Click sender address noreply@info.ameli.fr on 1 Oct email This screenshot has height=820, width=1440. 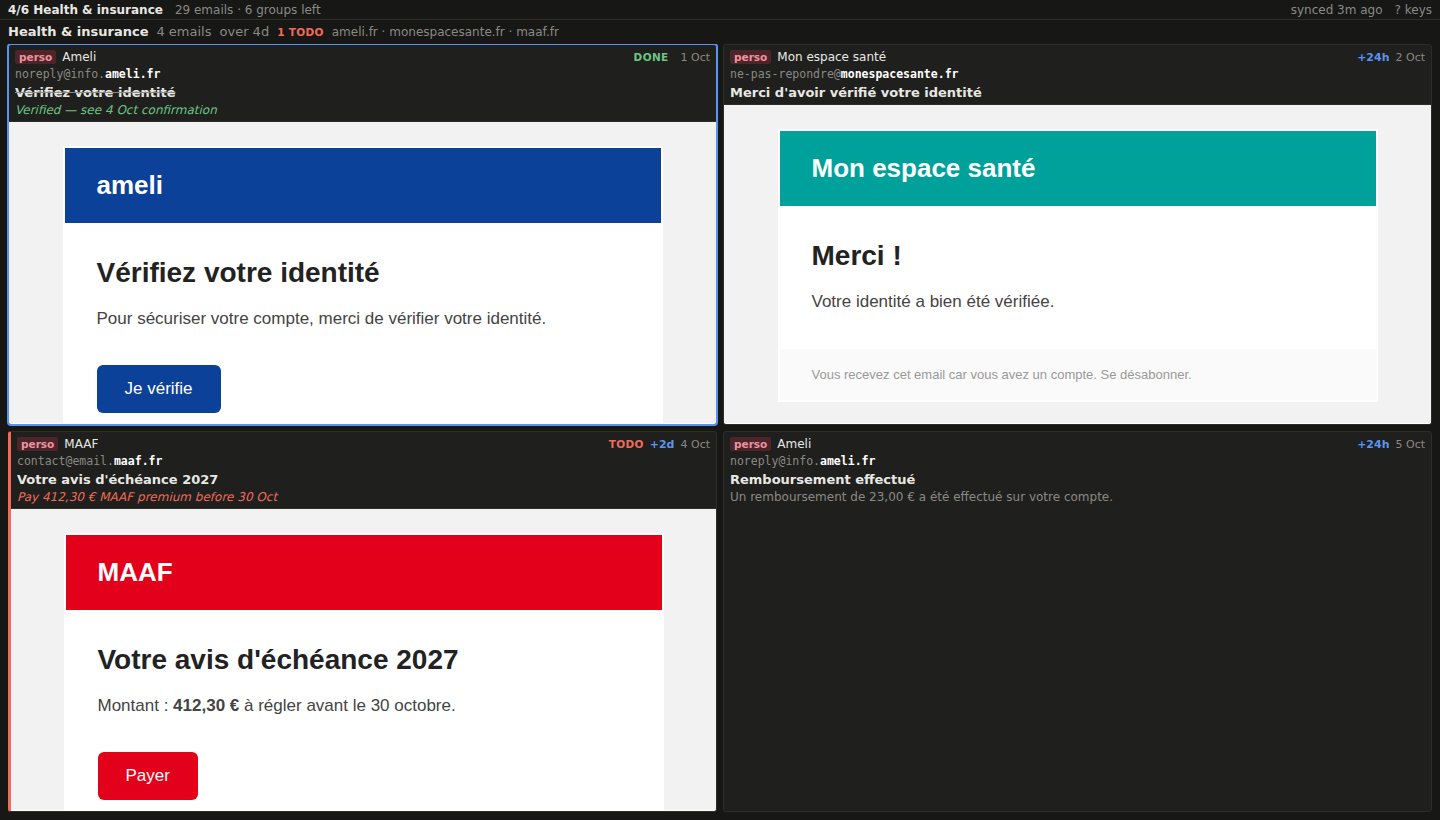88,74
